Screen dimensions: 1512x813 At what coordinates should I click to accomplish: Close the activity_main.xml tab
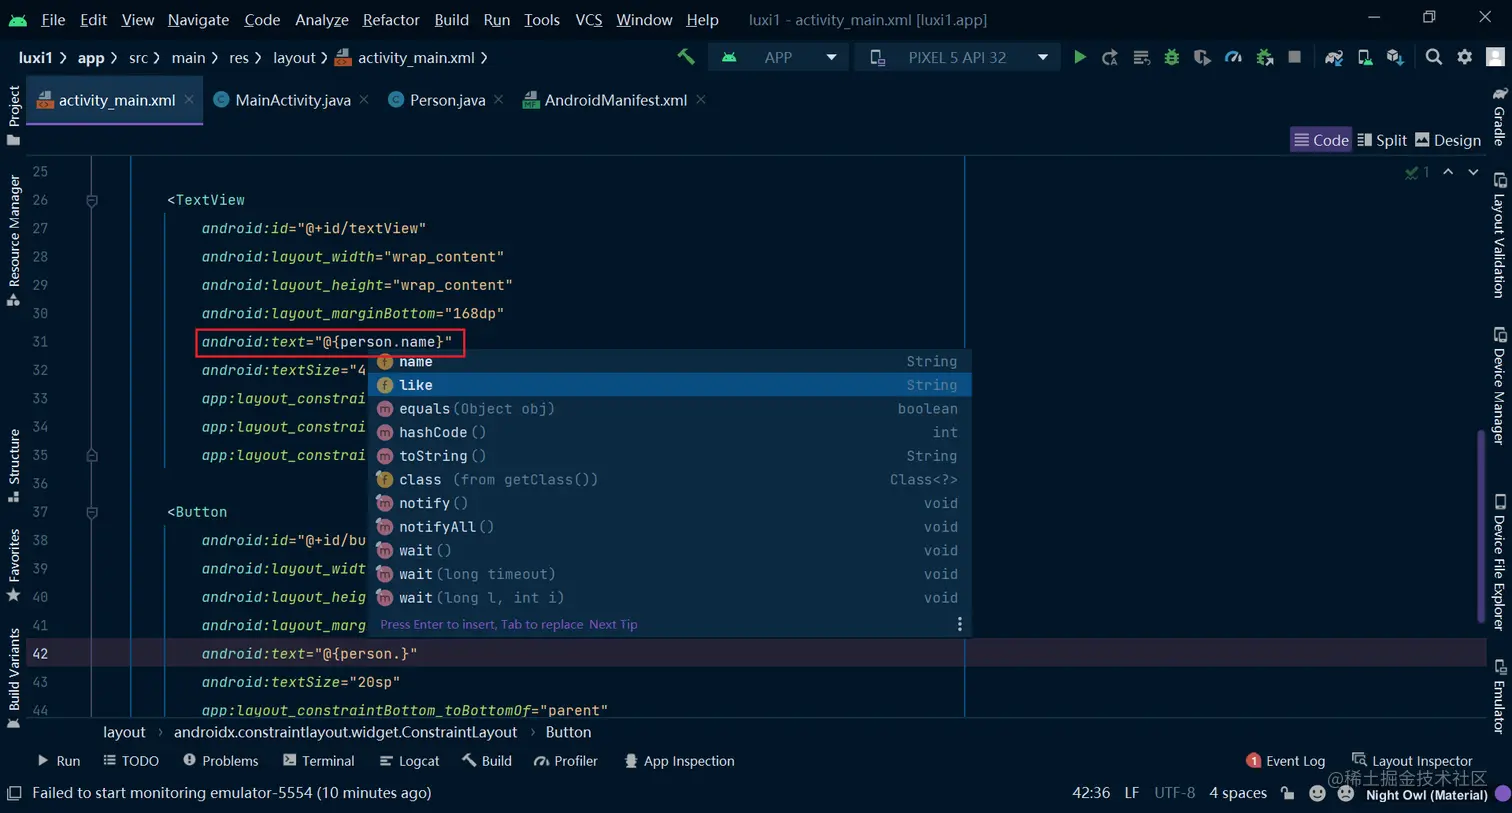(x=189, y=100)
